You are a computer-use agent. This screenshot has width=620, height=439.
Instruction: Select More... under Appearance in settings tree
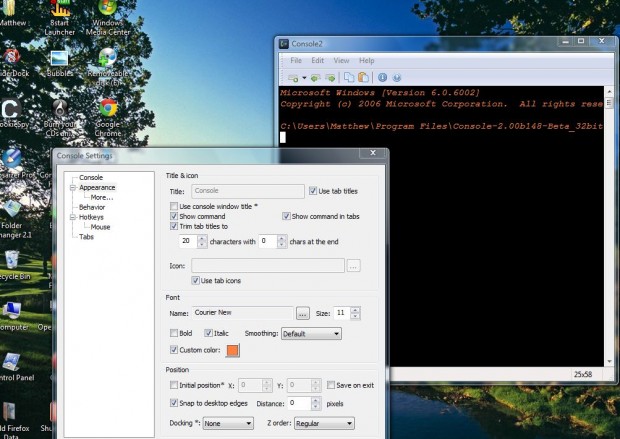click(x=102, y=197)
